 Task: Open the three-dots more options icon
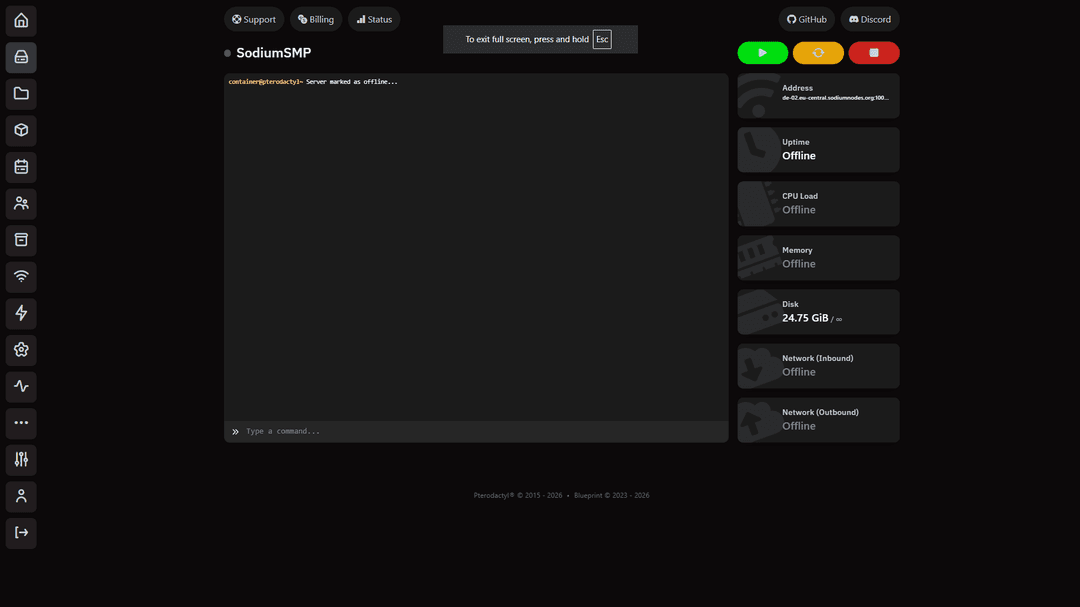21,422
